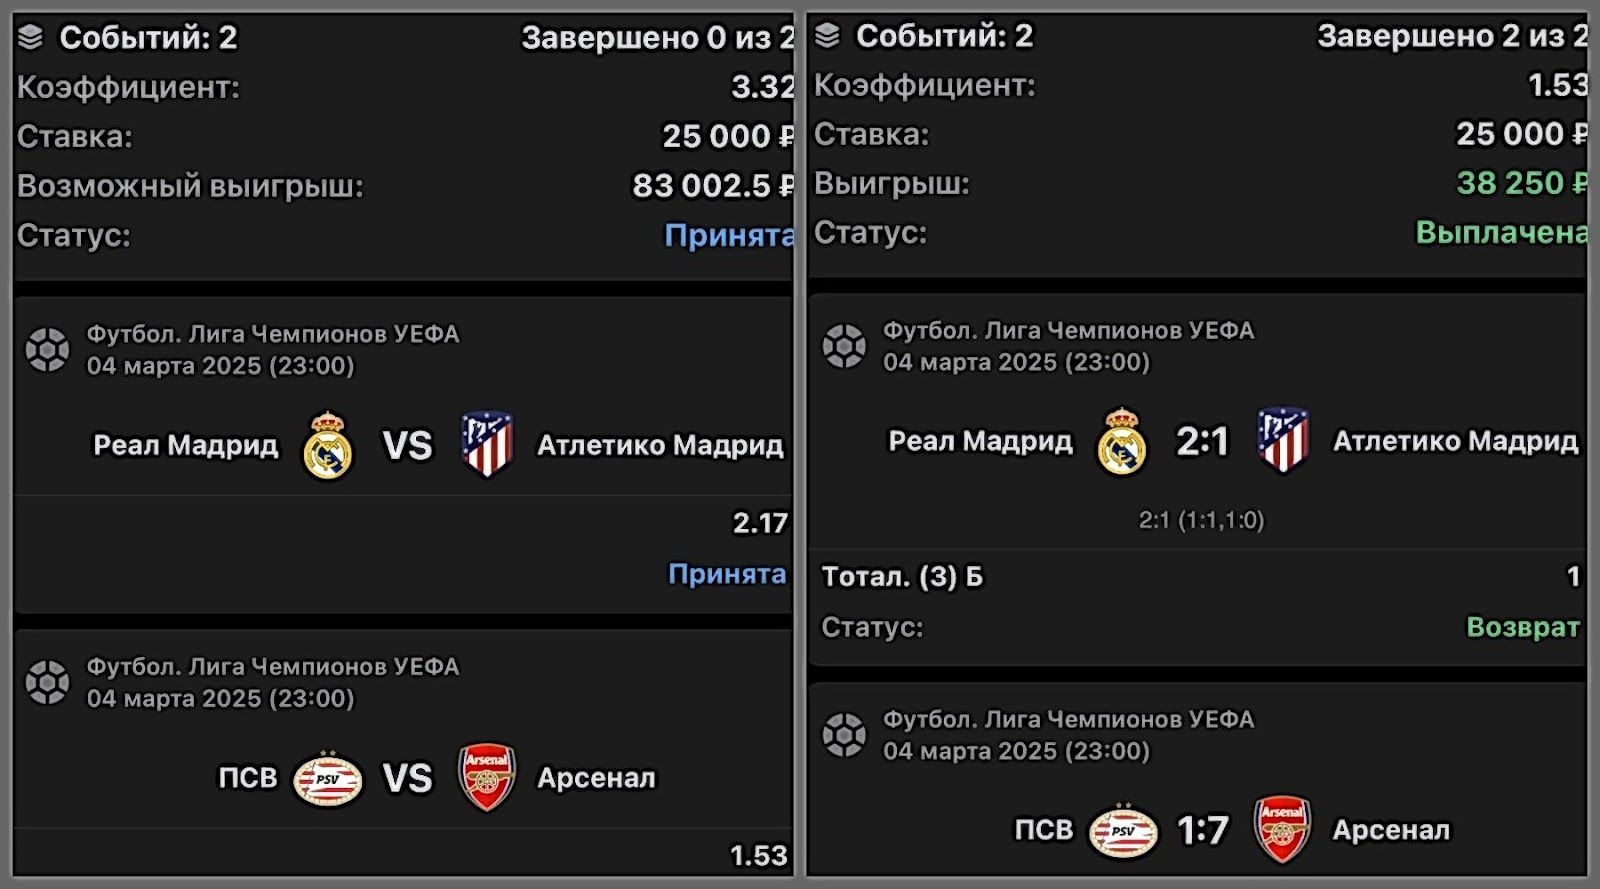Click the "Тотал. (3) Б" bet label
Image resolution: width=1600 pixels, height=889 pixels.
902,576
